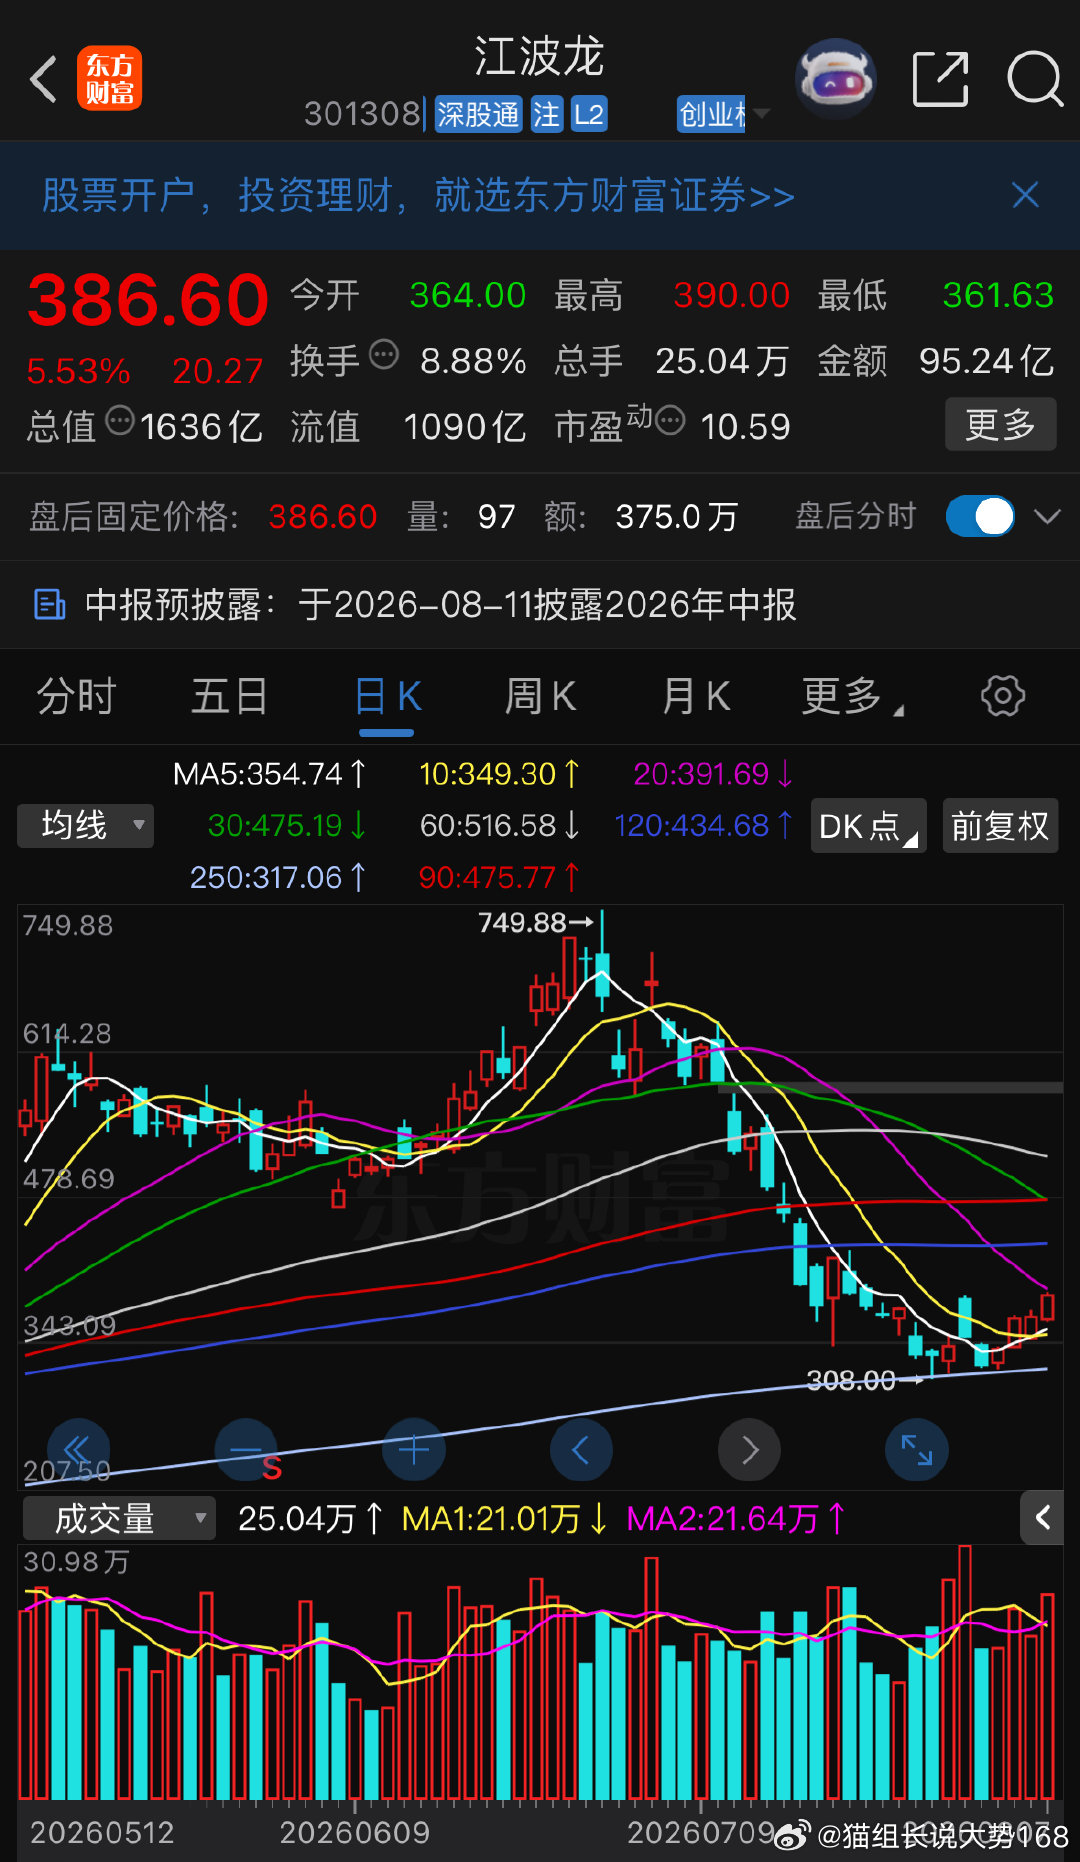Screen dimensions: 1080x1862
Task: Tap the 总值 info icon
Action: [120, 420]
